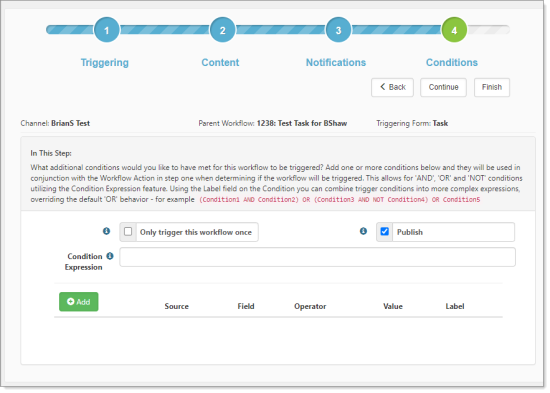Click the Source column header
Image resolution: width=550 pixels, height=393 pixels.
176,306
